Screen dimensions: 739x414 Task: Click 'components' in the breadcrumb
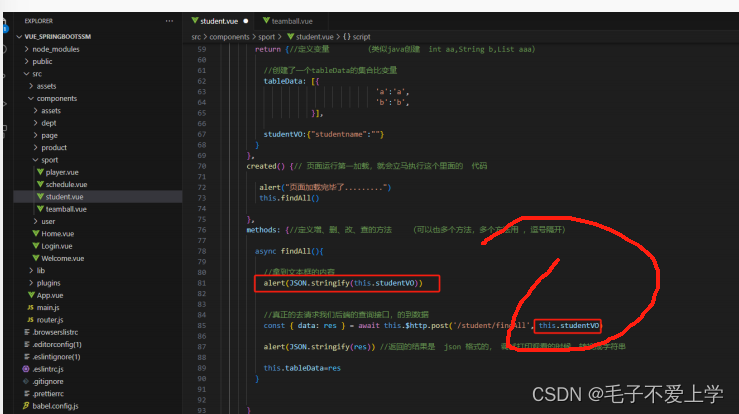[x=230, y=37]
